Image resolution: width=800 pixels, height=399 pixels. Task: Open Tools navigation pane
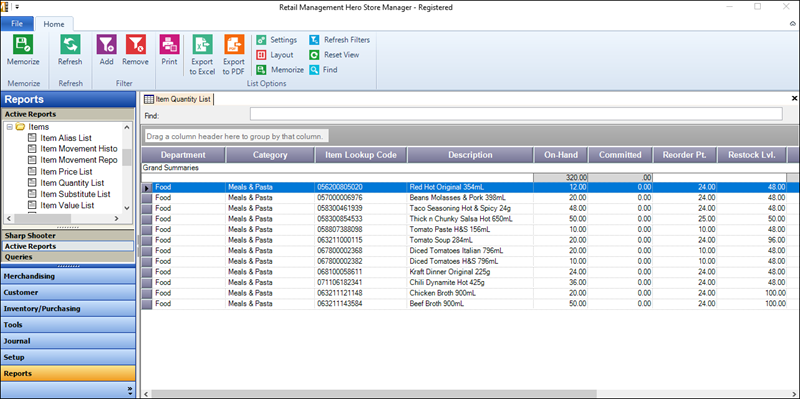pos(68,325)
